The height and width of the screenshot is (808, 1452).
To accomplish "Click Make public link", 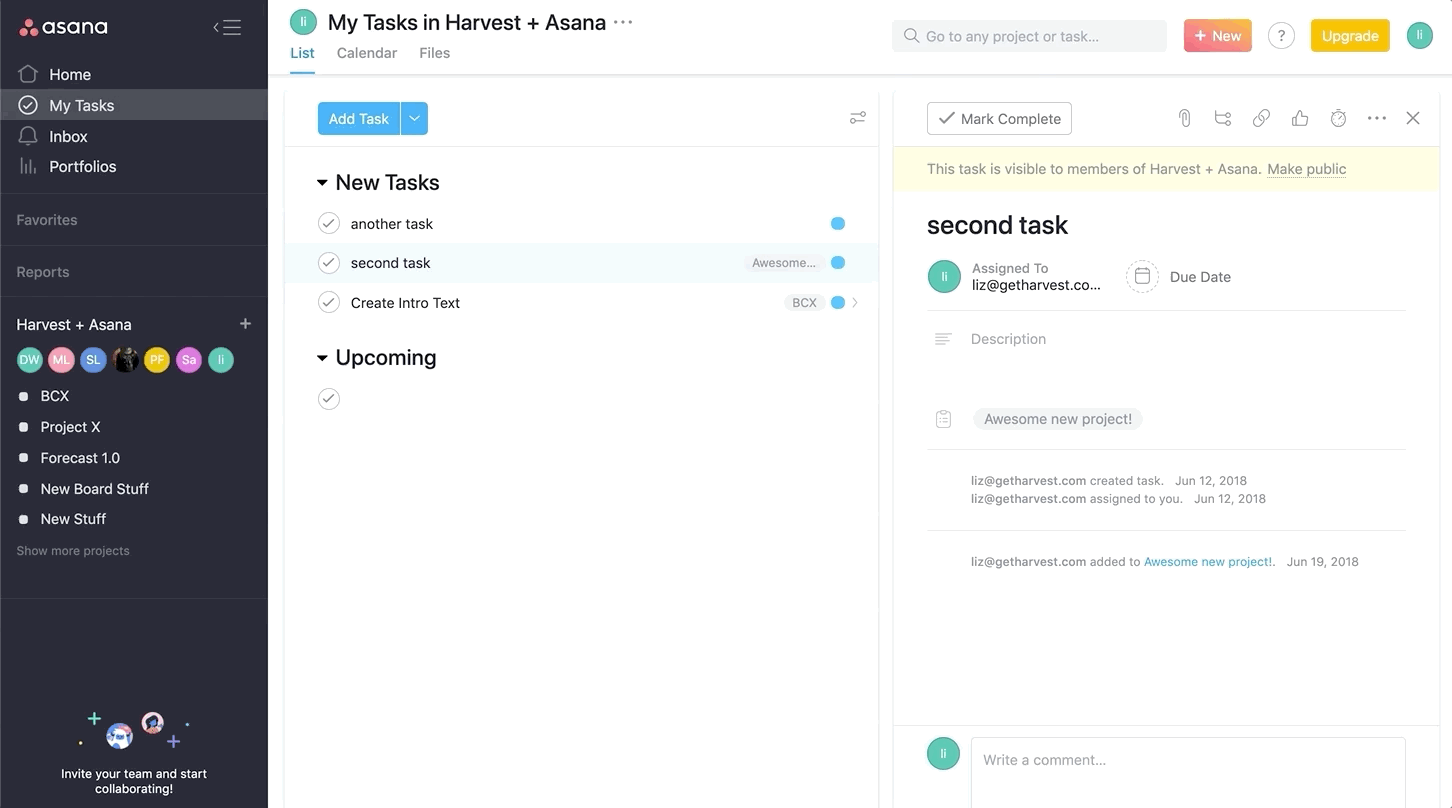I will pyautogui.click(x=1306, y=169).
